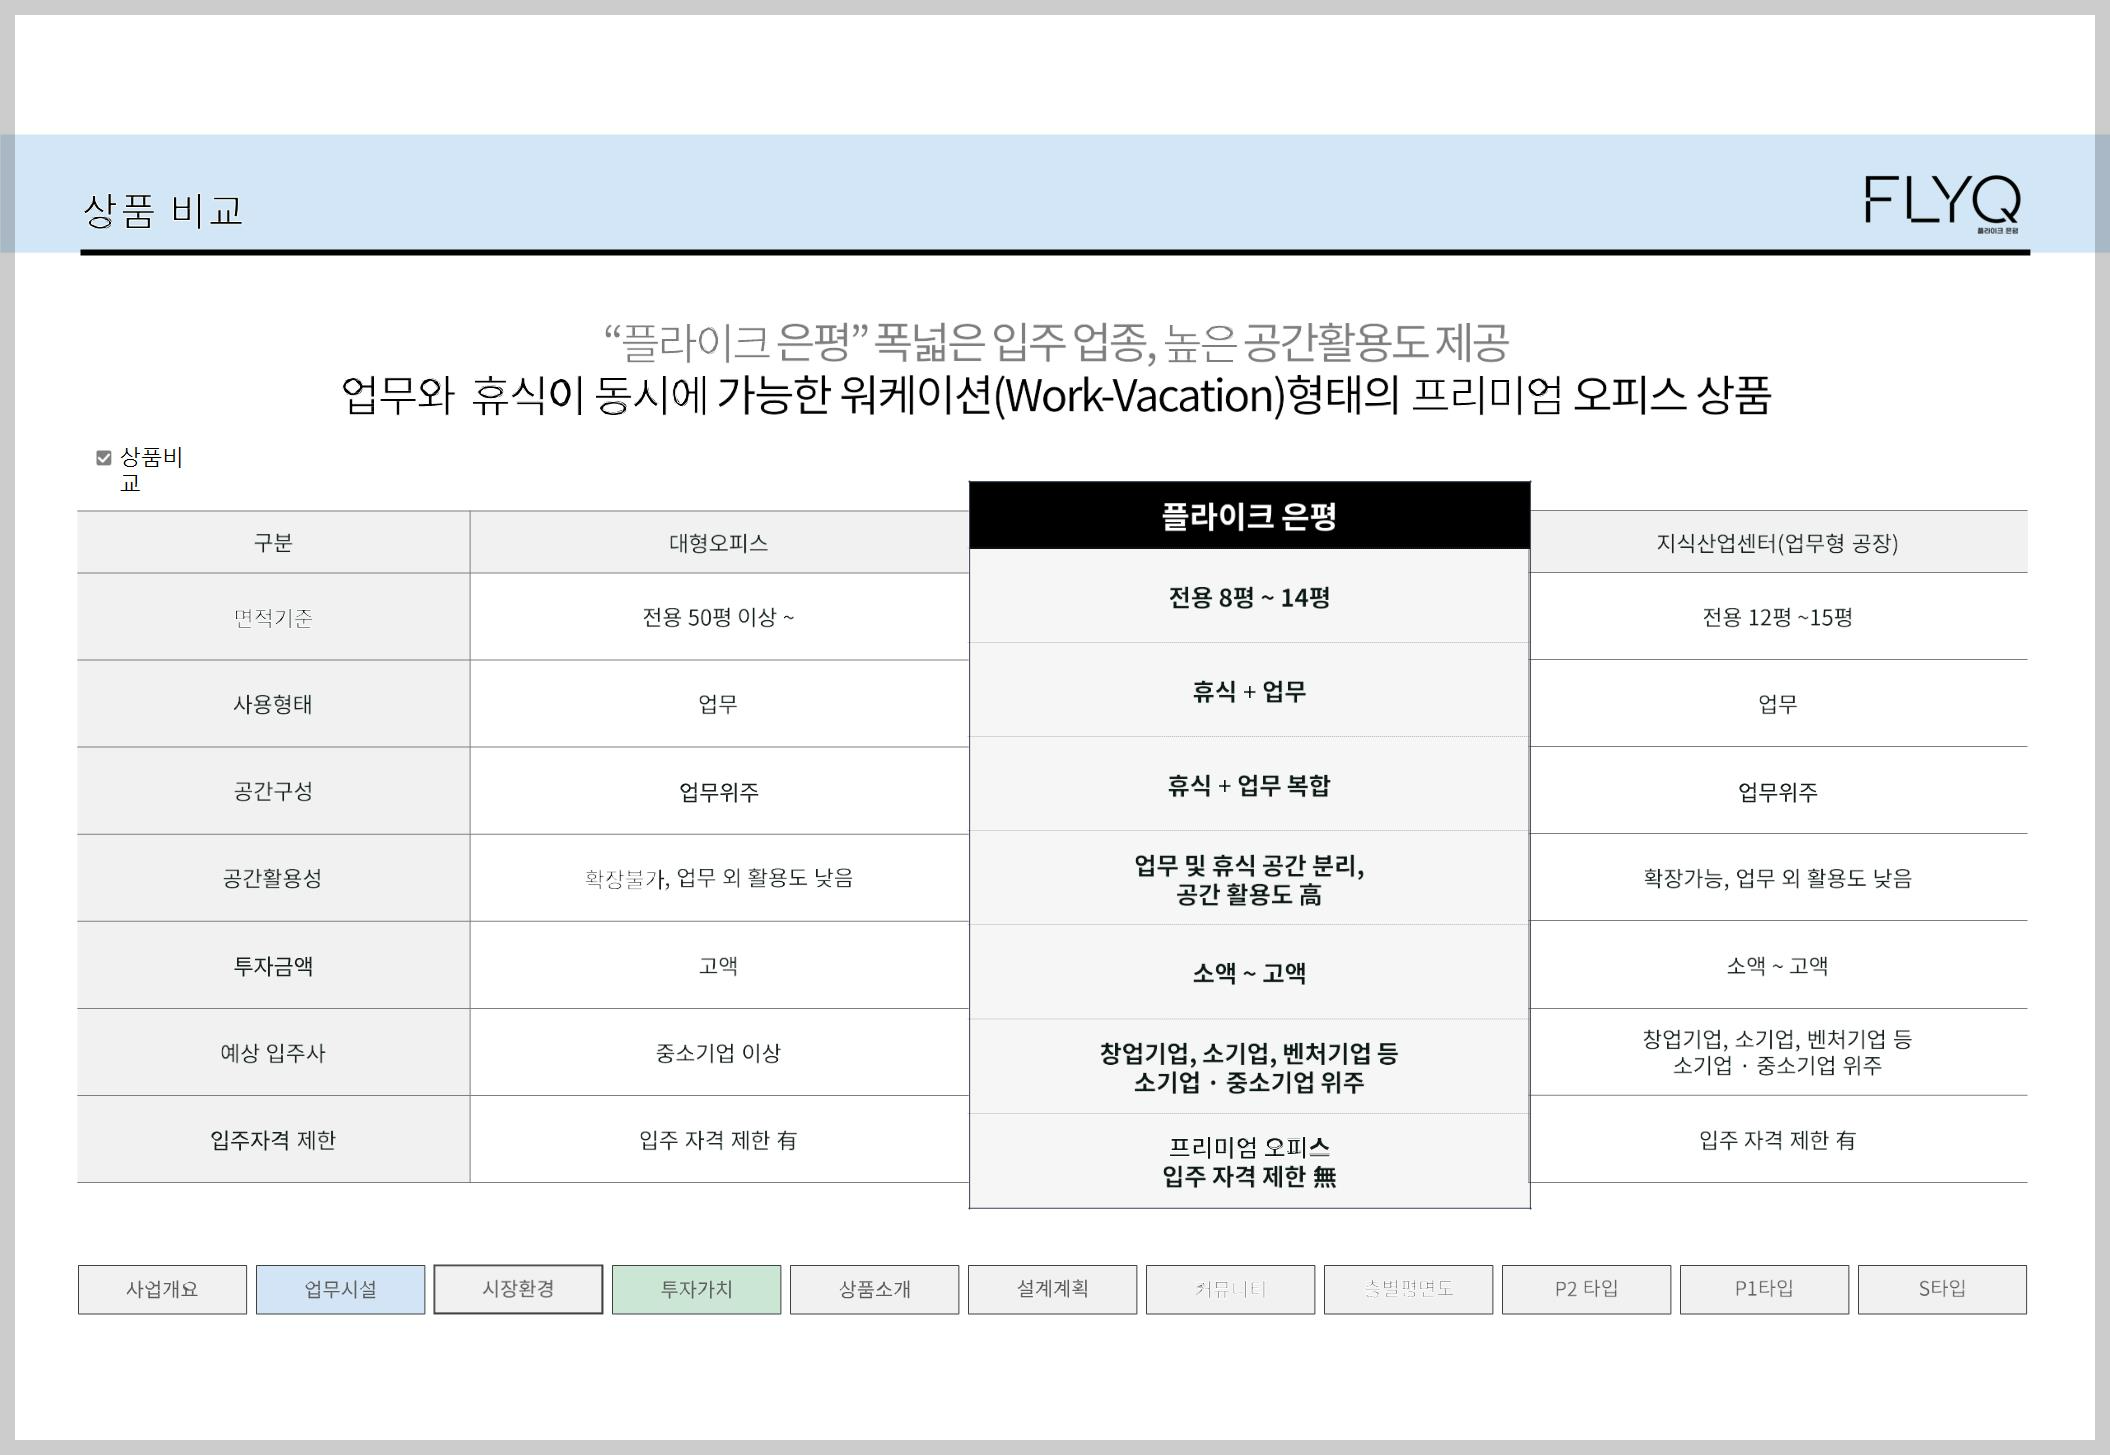Image resolution: width=2110 pixels, height=1455 pixels.
Task: Select the 확장불가, 업무 외 활용도 낮음 cell
Action: pos(719,878)
